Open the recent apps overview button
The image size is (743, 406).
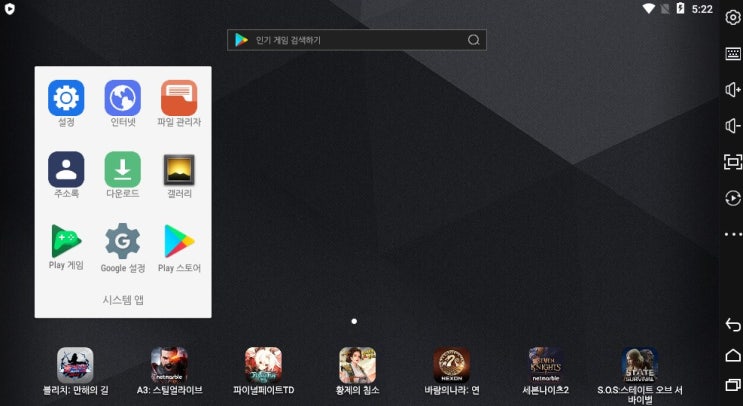pyautogui.click(x=733, y=385)
